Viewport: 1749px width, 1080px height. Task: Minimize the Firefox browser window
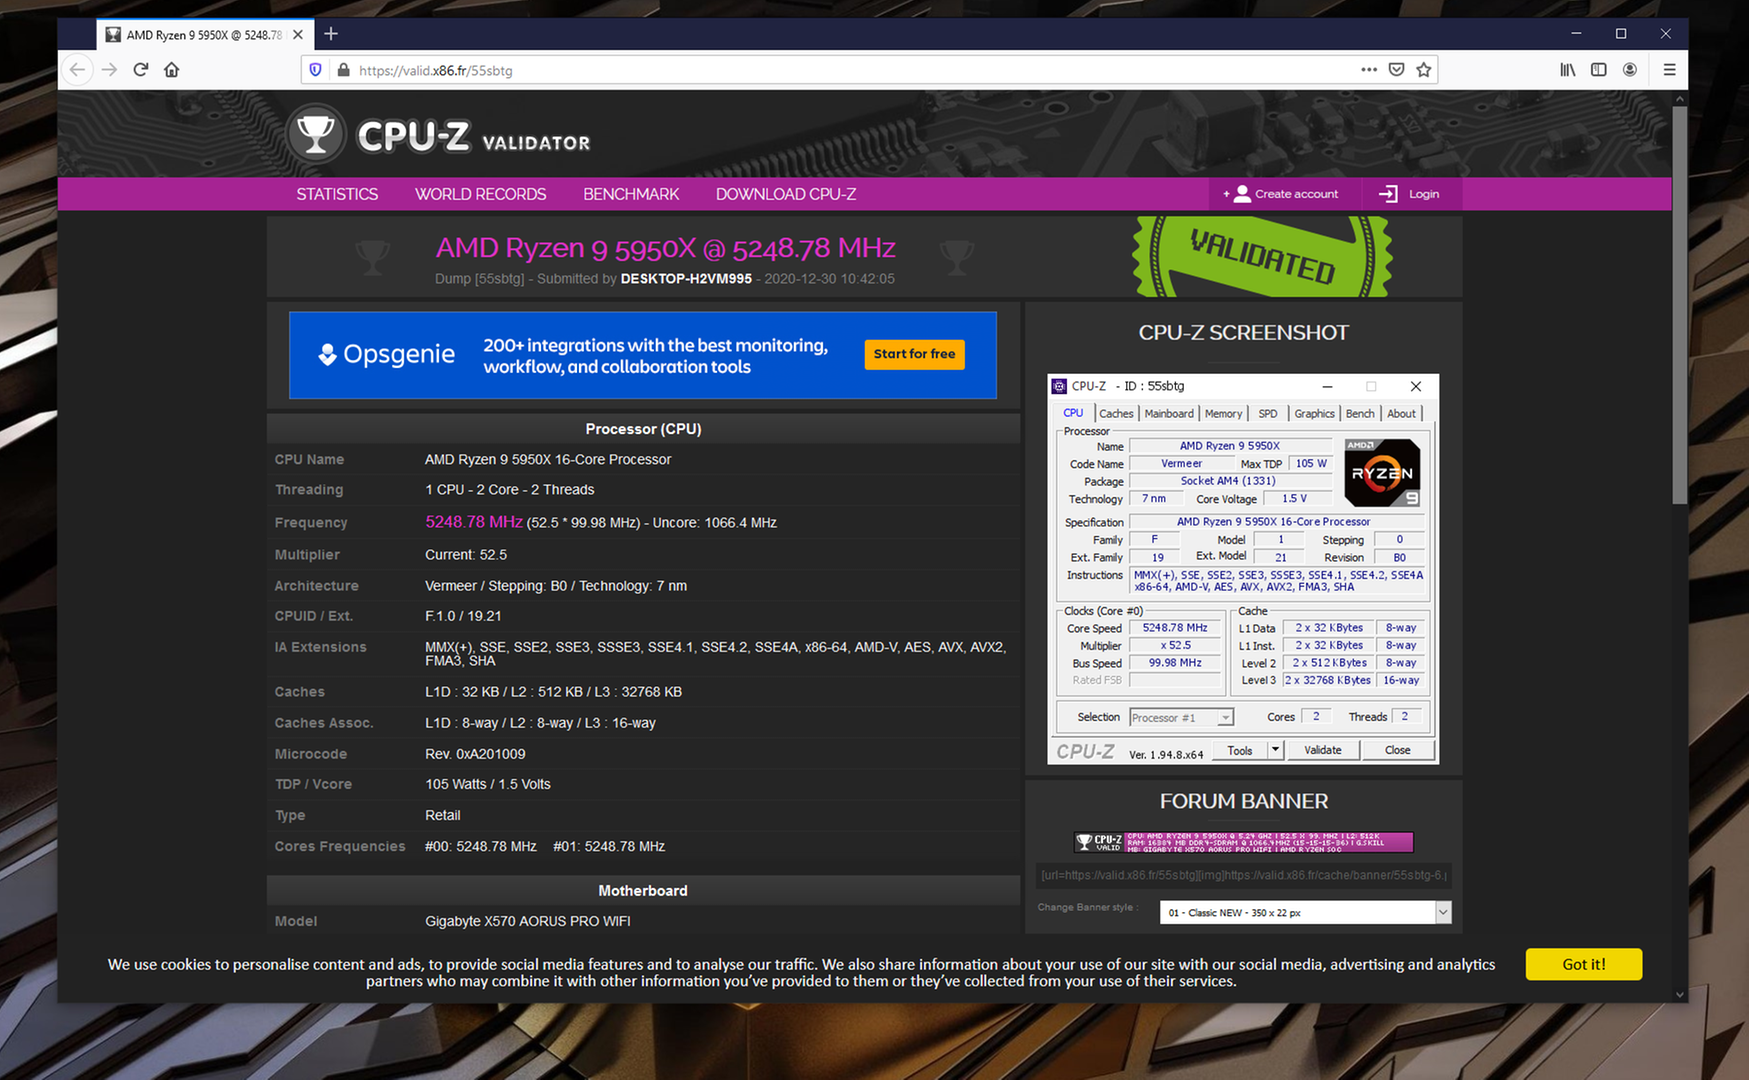click(x=1576, y=34)
